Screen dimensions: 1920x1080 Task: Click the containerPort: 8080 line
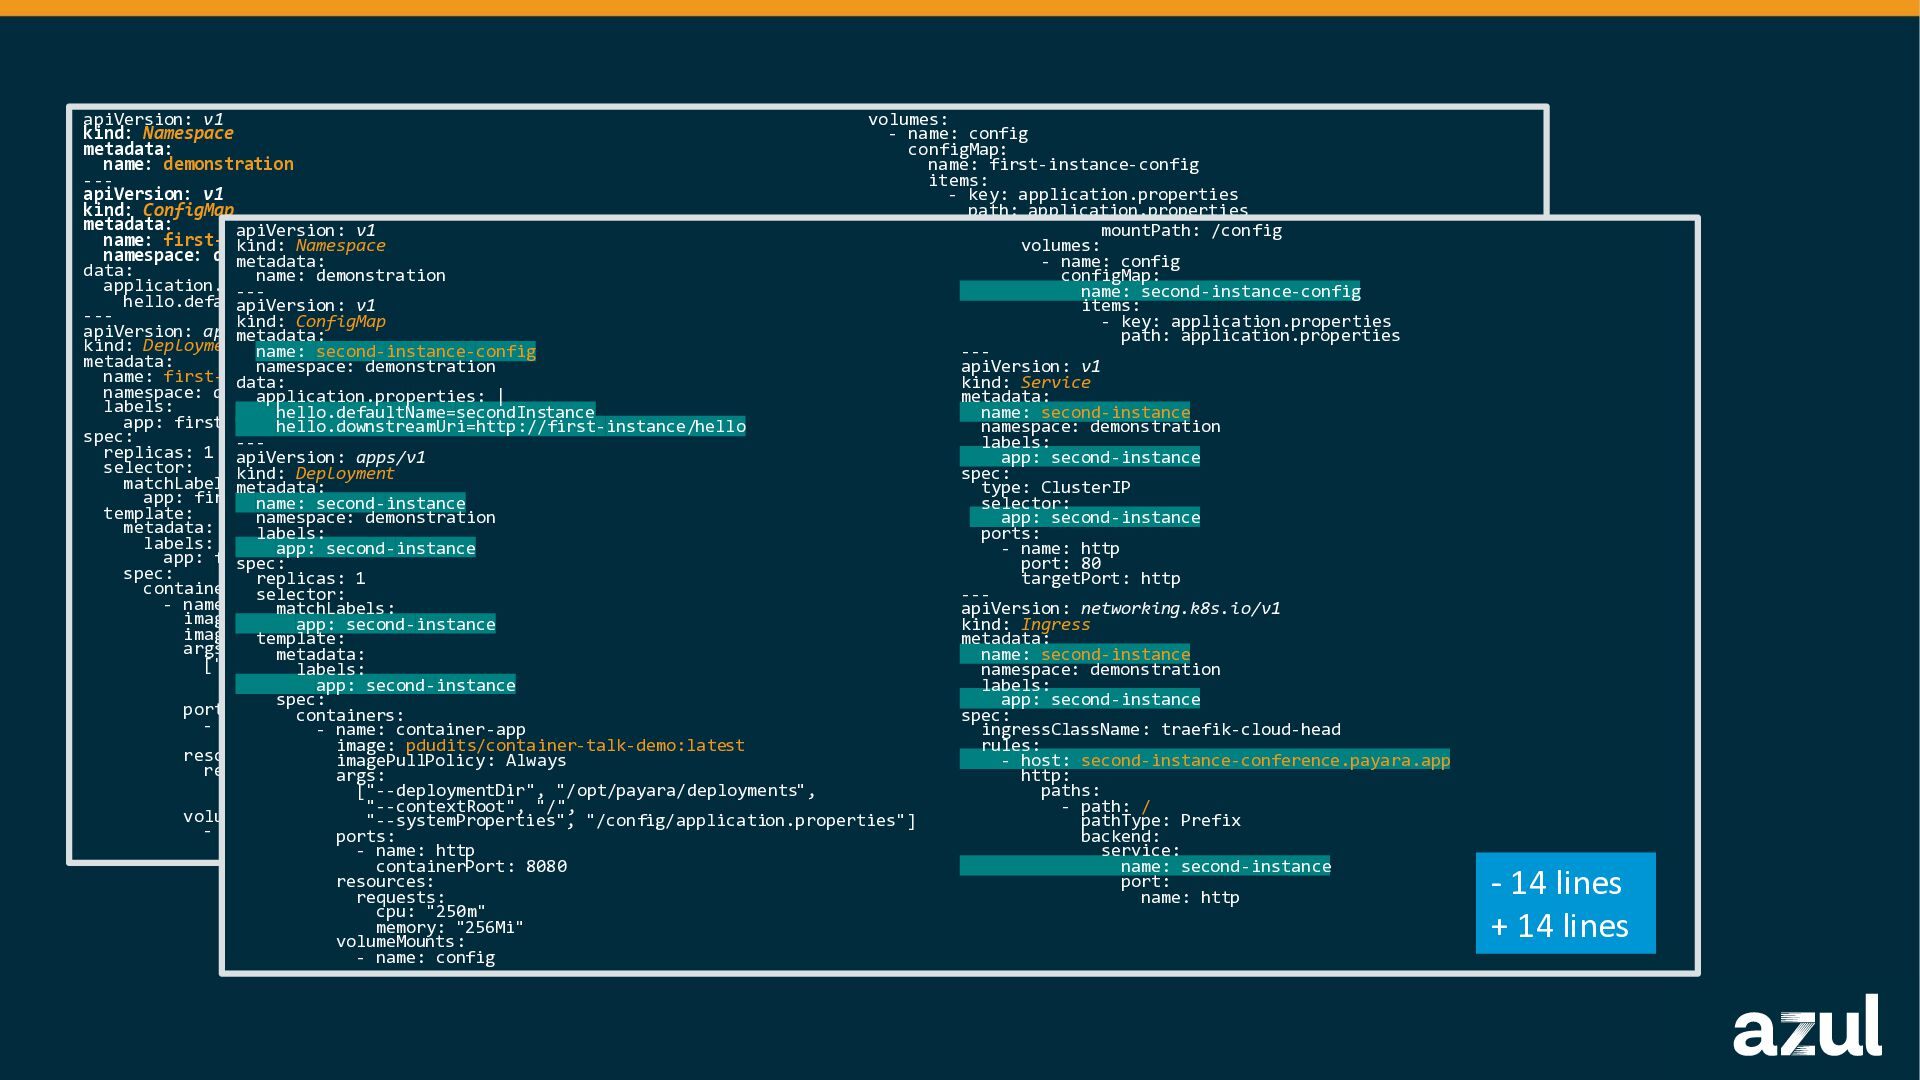point(471,866)
